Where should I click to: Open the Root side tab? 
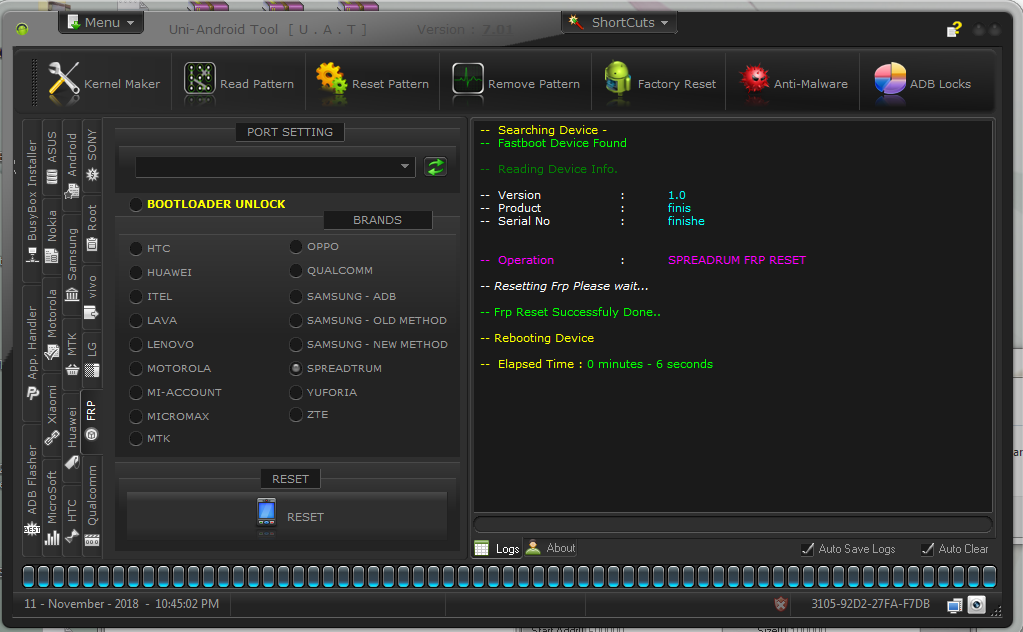tap(92, 228)
